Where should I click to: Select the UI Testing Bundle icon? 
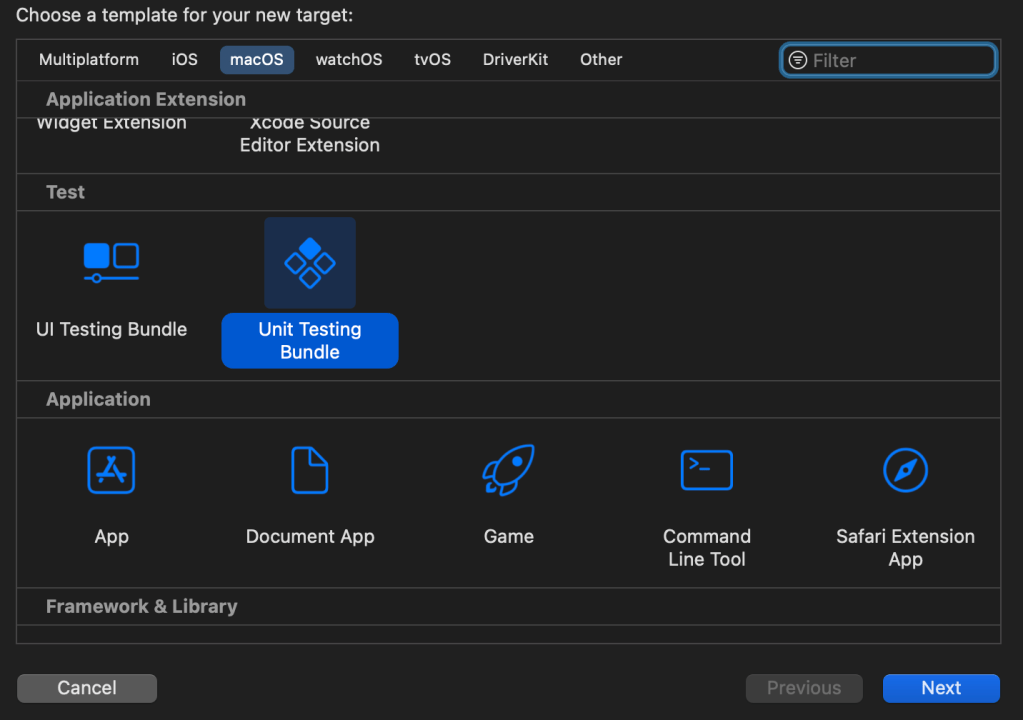[111, 263]
